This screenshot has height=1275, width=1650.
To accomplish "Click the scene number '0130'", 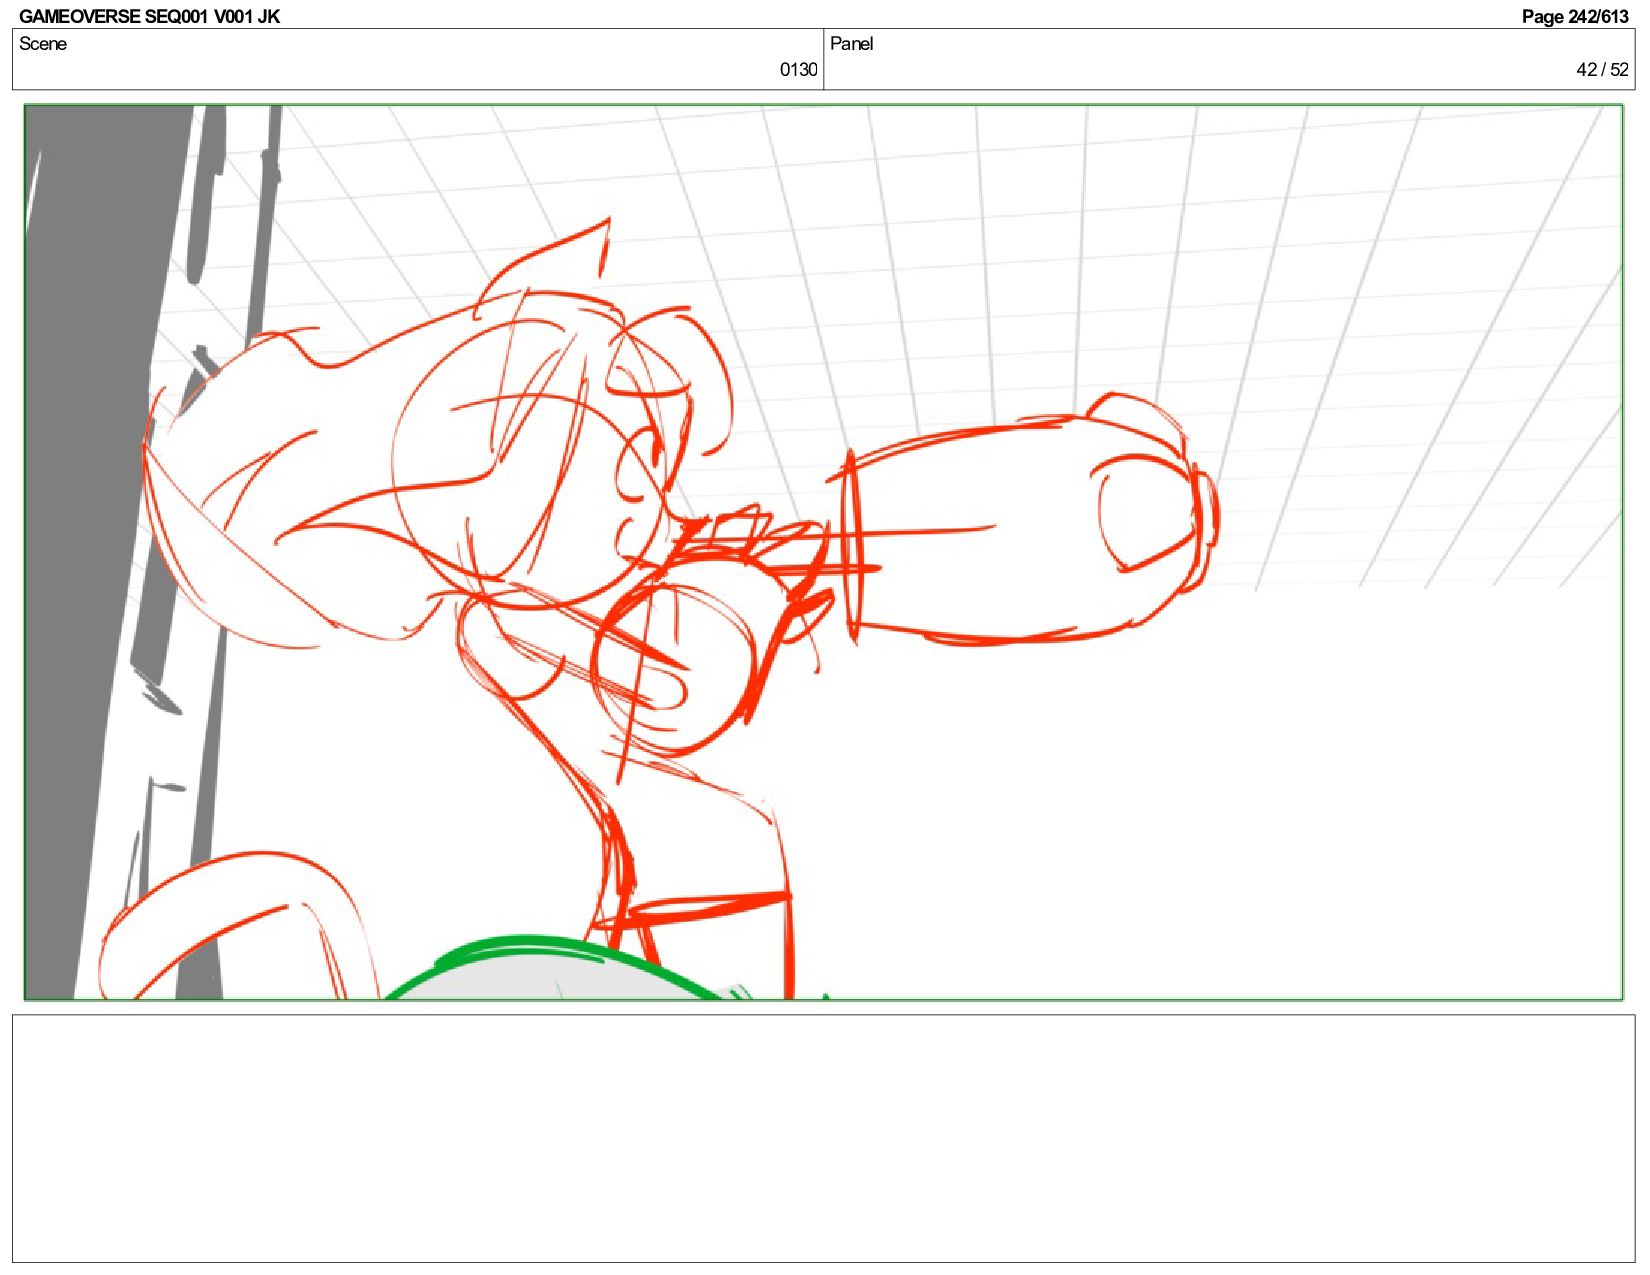I will pos(798,70).
